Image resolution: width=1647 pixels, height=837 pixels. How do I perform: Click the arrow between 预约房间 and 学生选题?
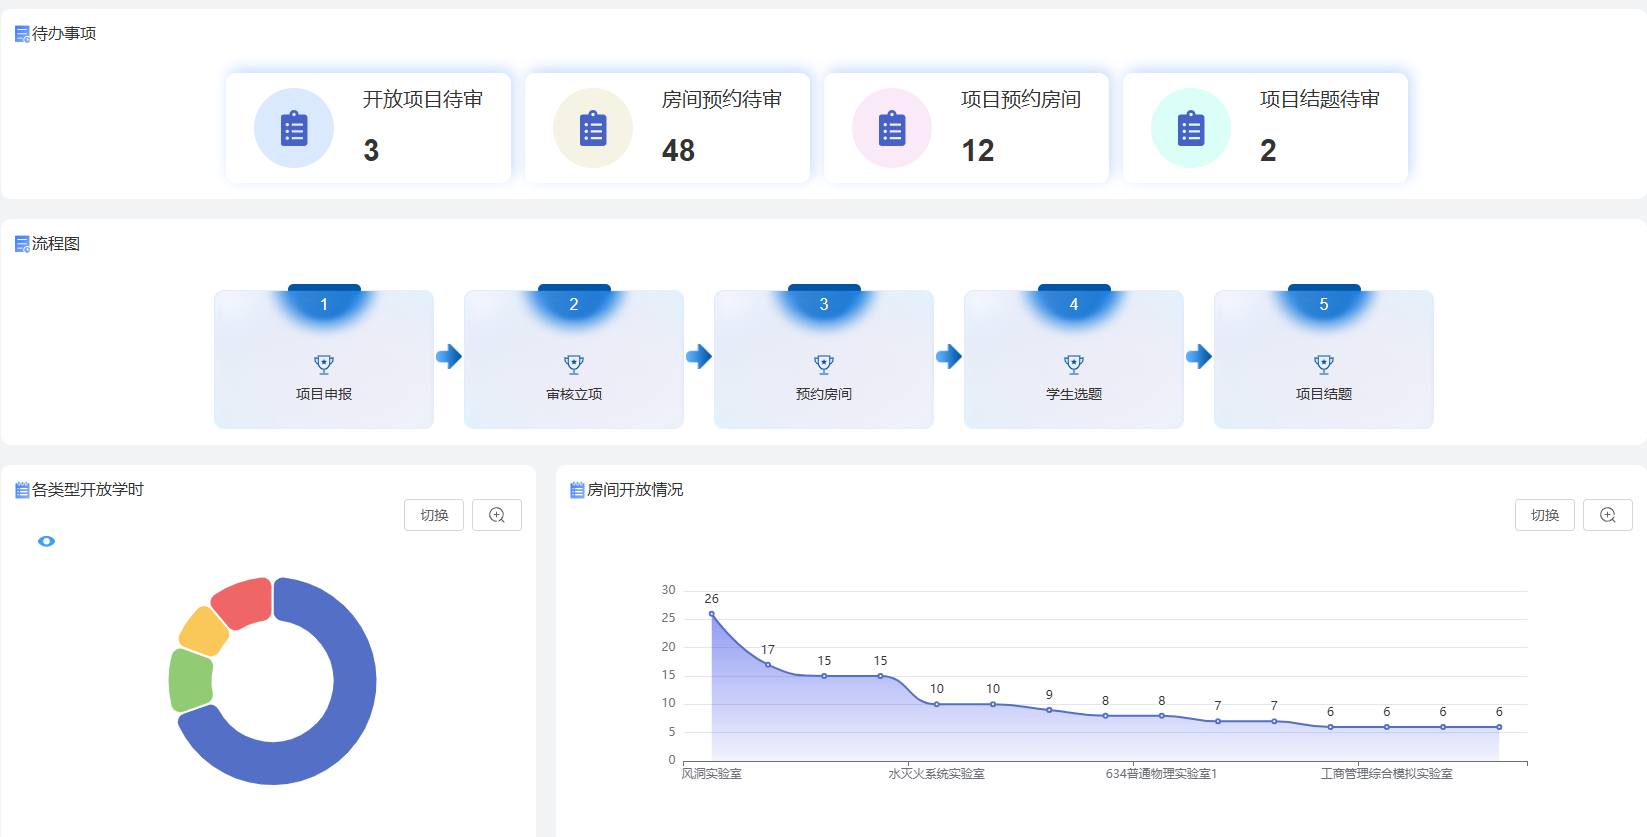coord(949,356)
